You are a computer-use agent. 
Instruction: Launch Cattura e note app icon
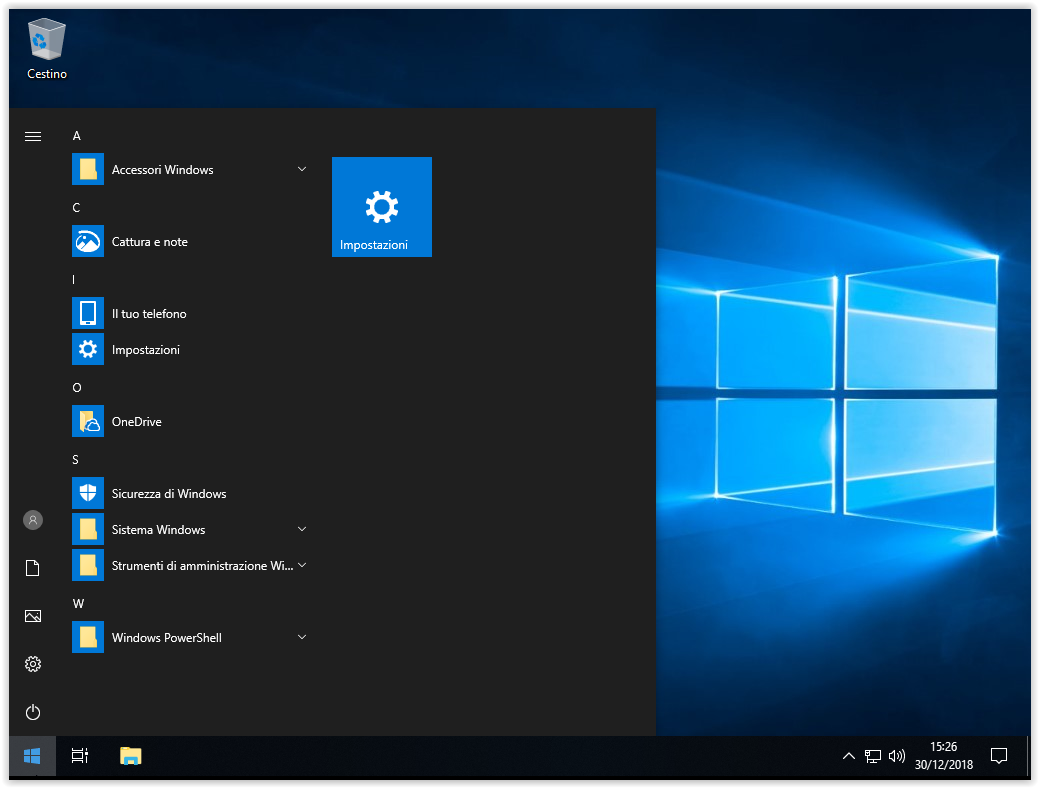coord(87,241)
